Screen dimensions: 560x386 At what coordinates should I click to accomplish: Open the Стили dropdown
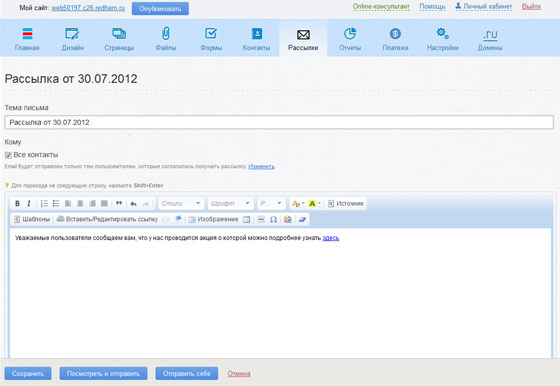(x=181, y=204)
